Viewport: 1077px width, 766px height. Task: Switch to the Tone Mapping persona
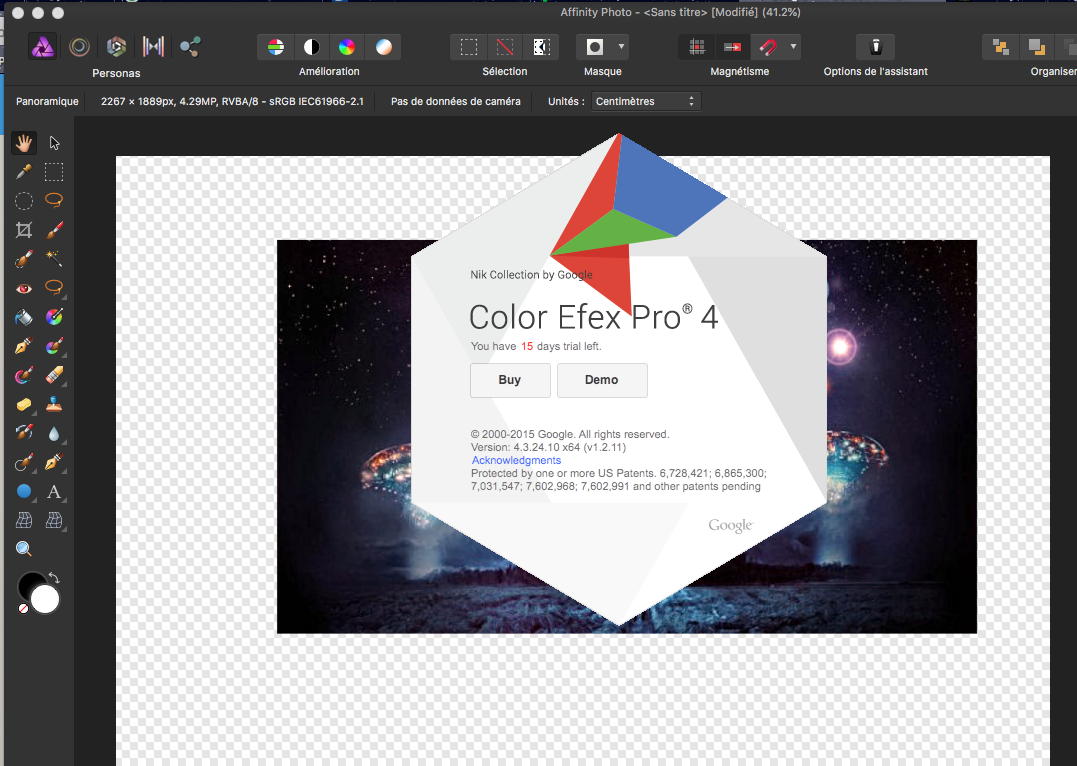pos(153,47)
